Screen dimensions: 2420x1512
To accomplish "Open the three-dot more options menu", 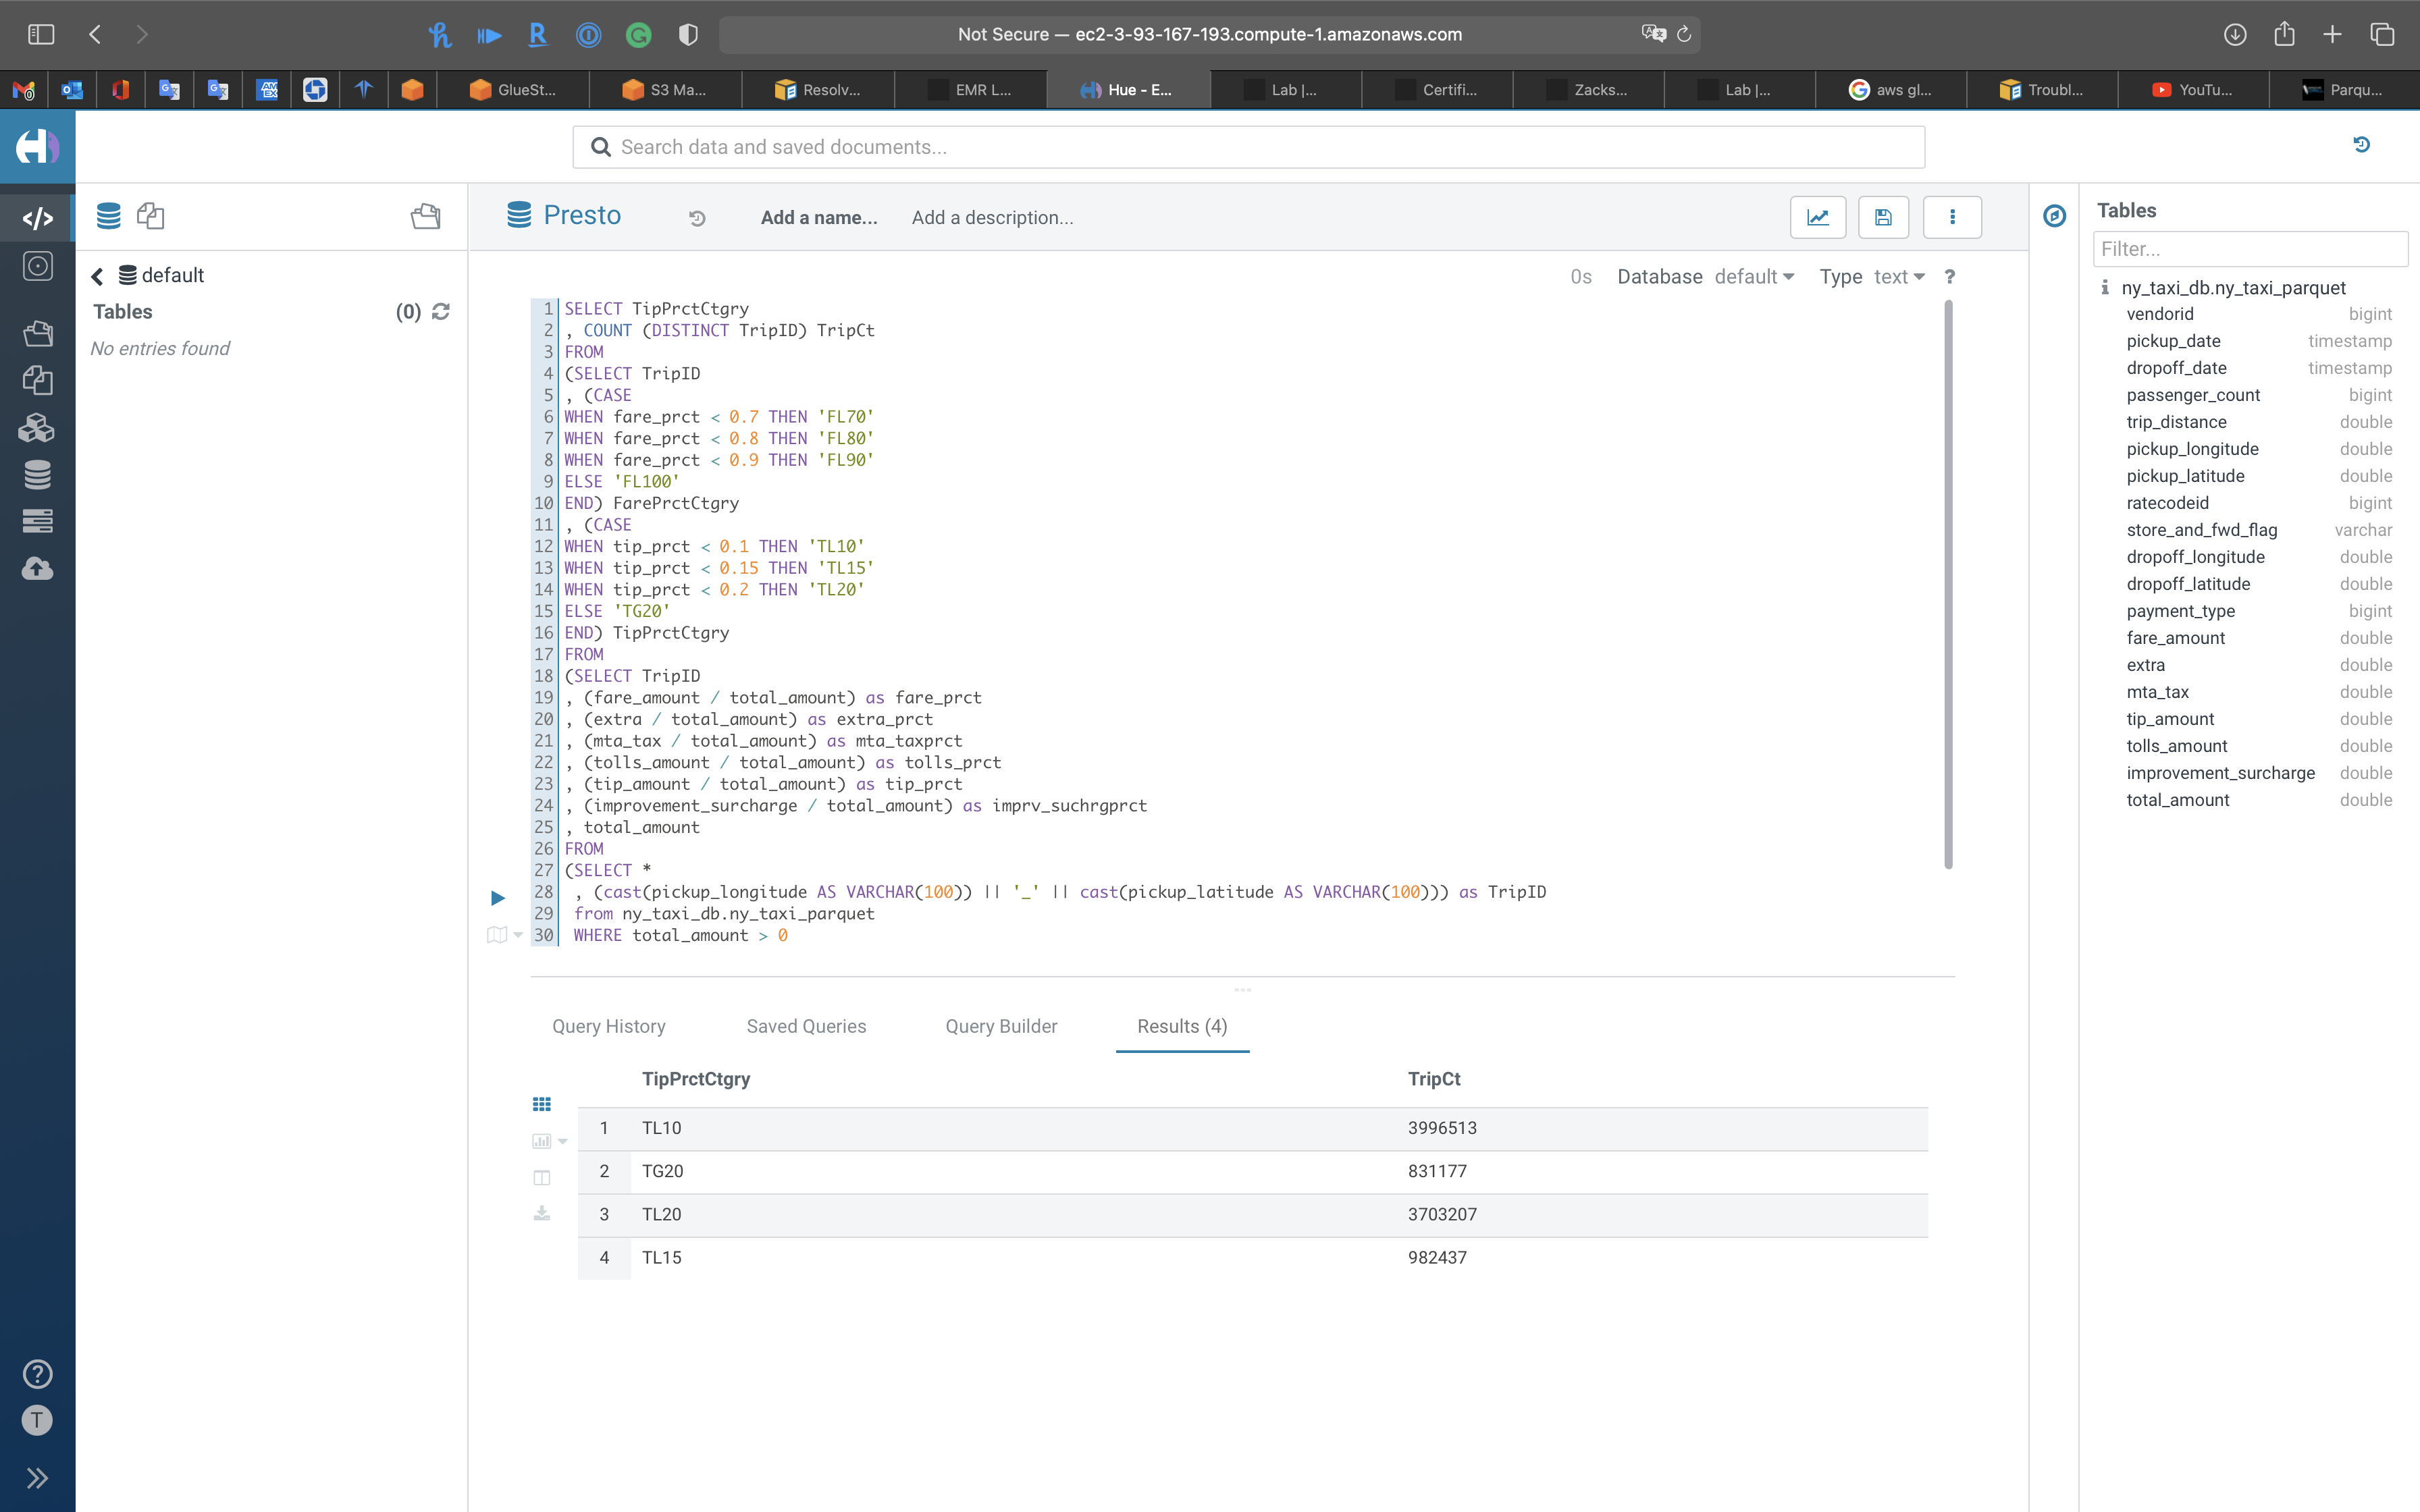I will click(1951, 217).
